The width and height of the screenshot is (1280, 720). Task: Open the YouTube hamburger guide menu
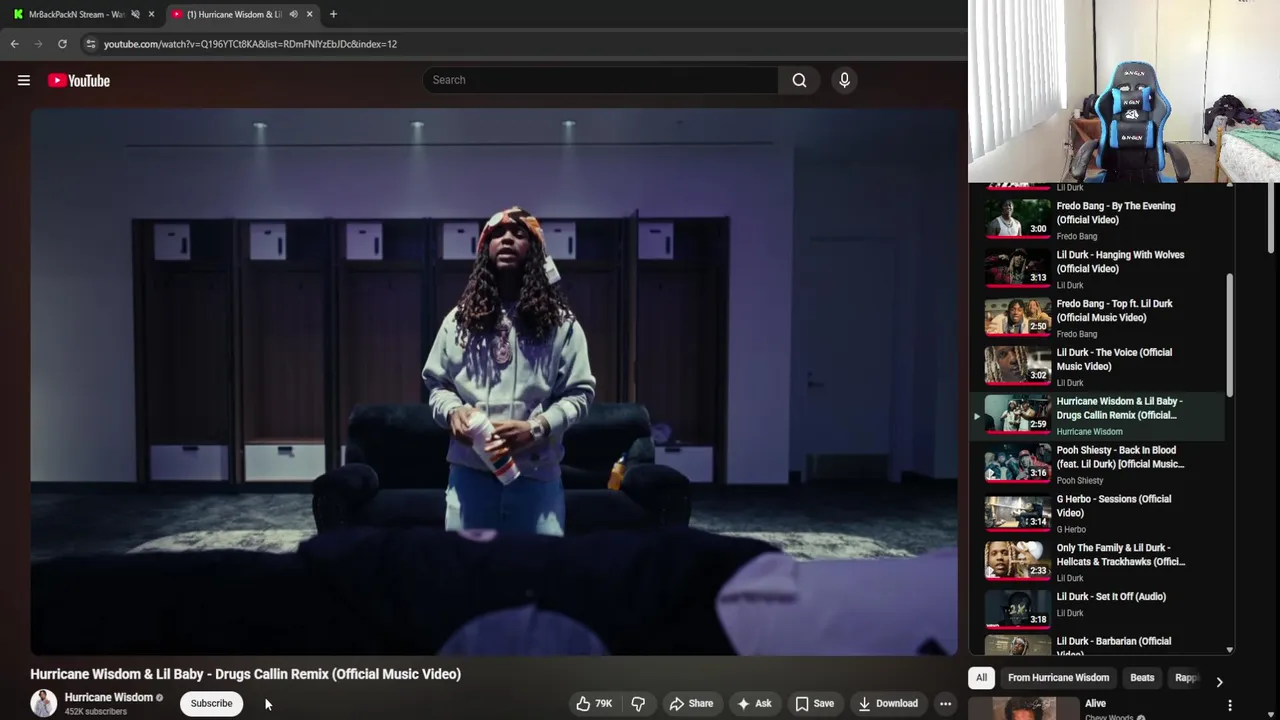24,80
